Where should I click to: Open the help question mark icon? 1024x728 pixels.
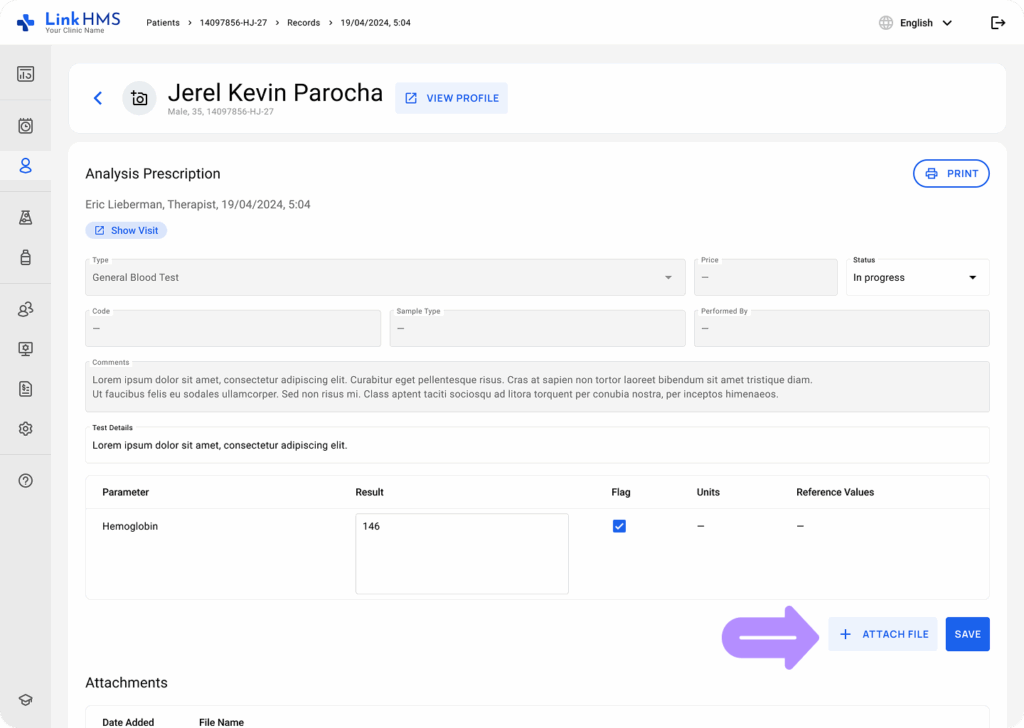click(x=25, y=481)
